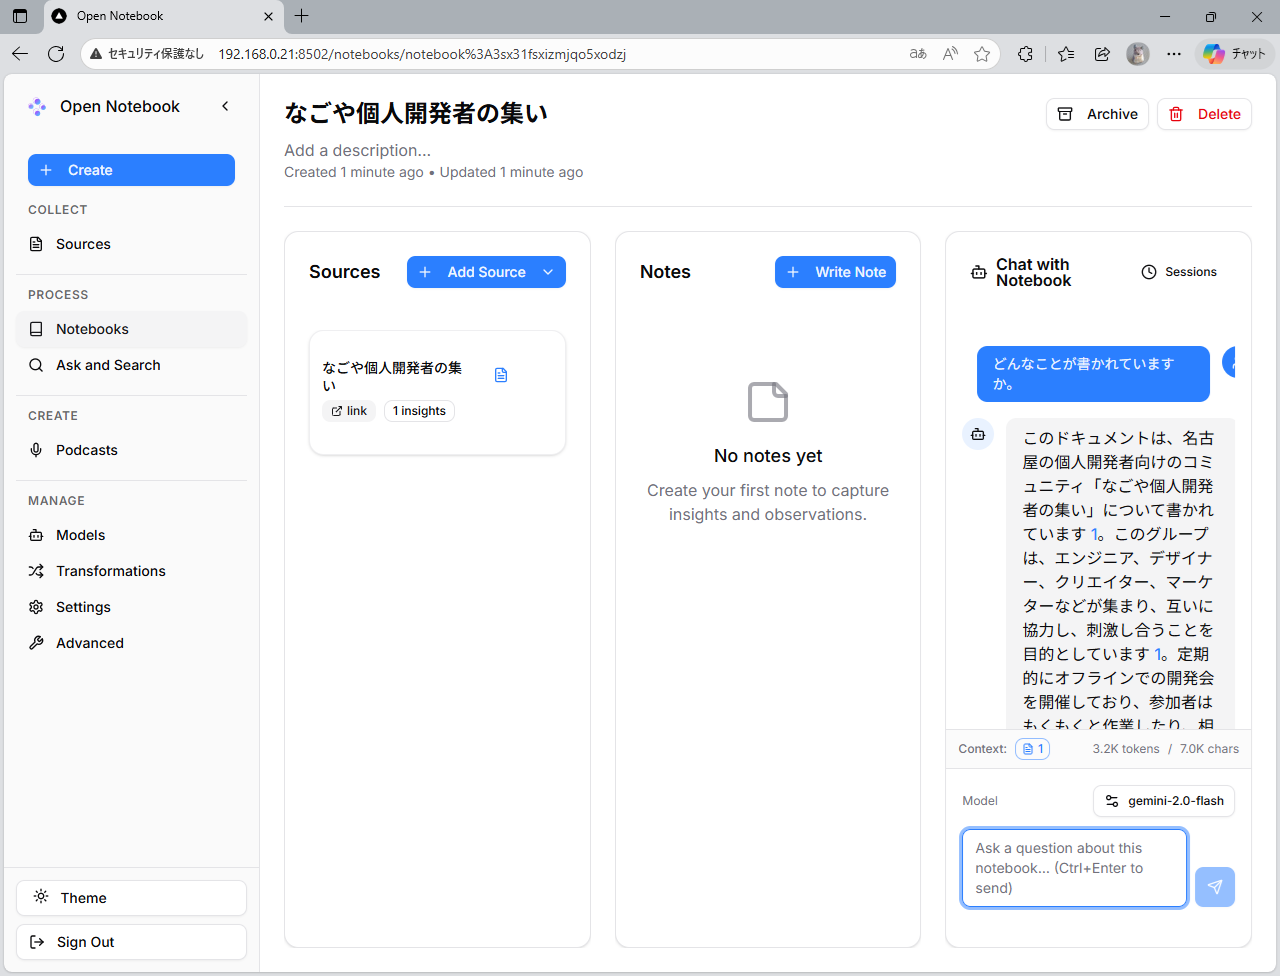Click the bot avatar icon in chat

[x=978, y=434]
